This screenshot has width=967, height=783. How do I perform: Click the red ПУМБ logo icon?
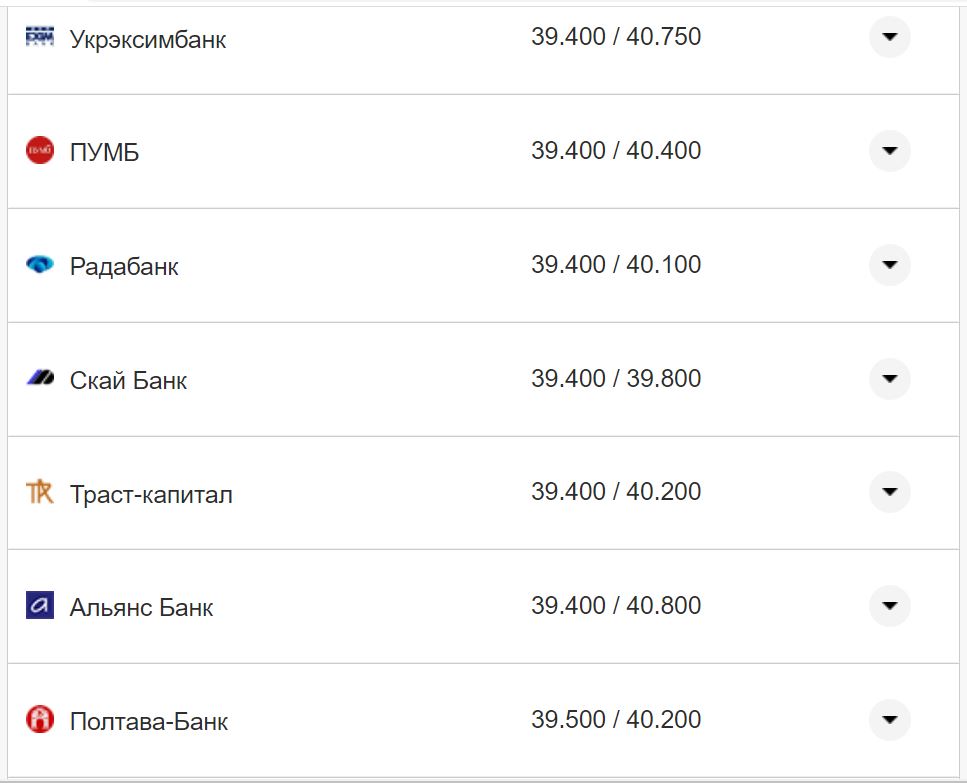tap(39, 151)
